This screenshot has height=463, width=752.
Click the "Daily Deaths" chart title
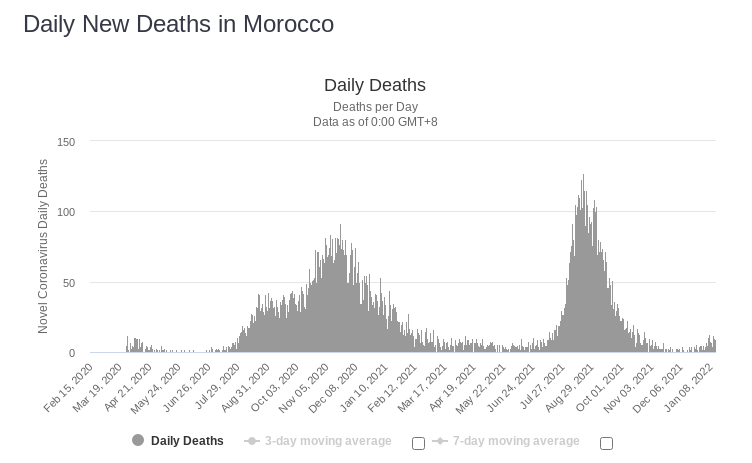tap(375, 85)
